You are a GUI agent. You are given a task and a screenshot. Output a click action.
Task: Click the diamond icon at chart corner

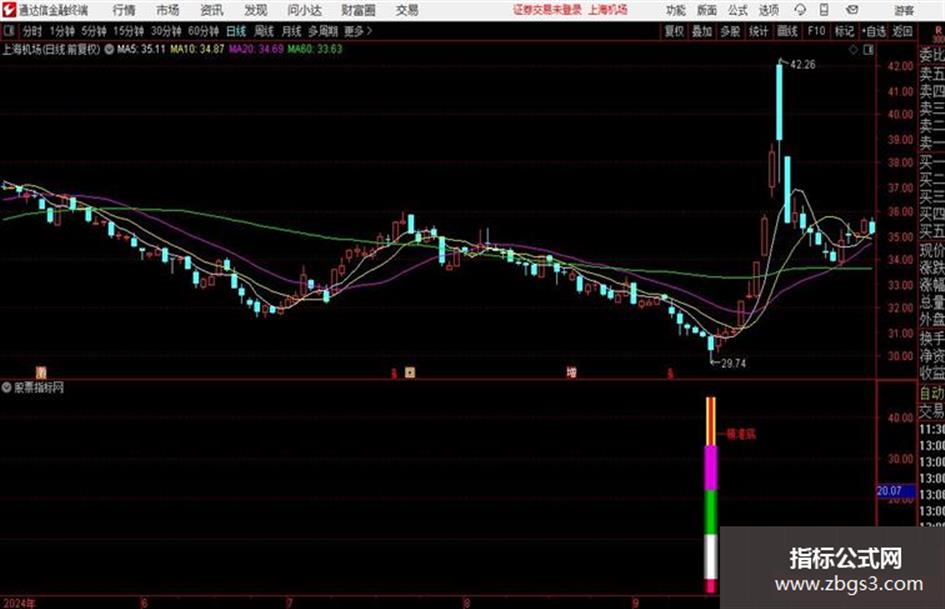pyautogui.click(x=853, y=50)
